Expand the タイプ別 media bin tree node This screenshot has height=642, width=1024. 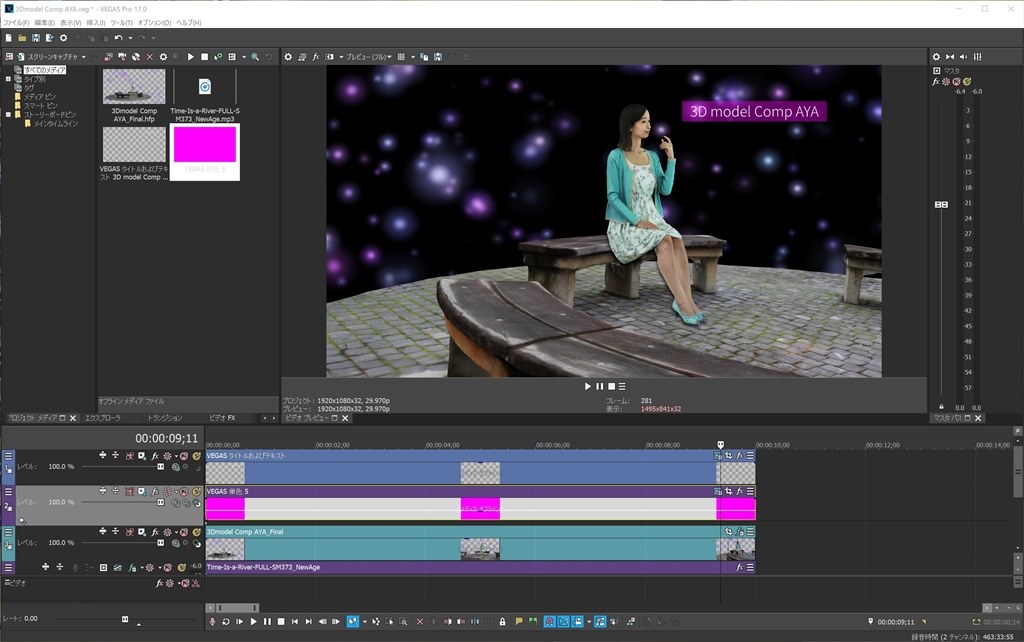[x=7, y=79]
